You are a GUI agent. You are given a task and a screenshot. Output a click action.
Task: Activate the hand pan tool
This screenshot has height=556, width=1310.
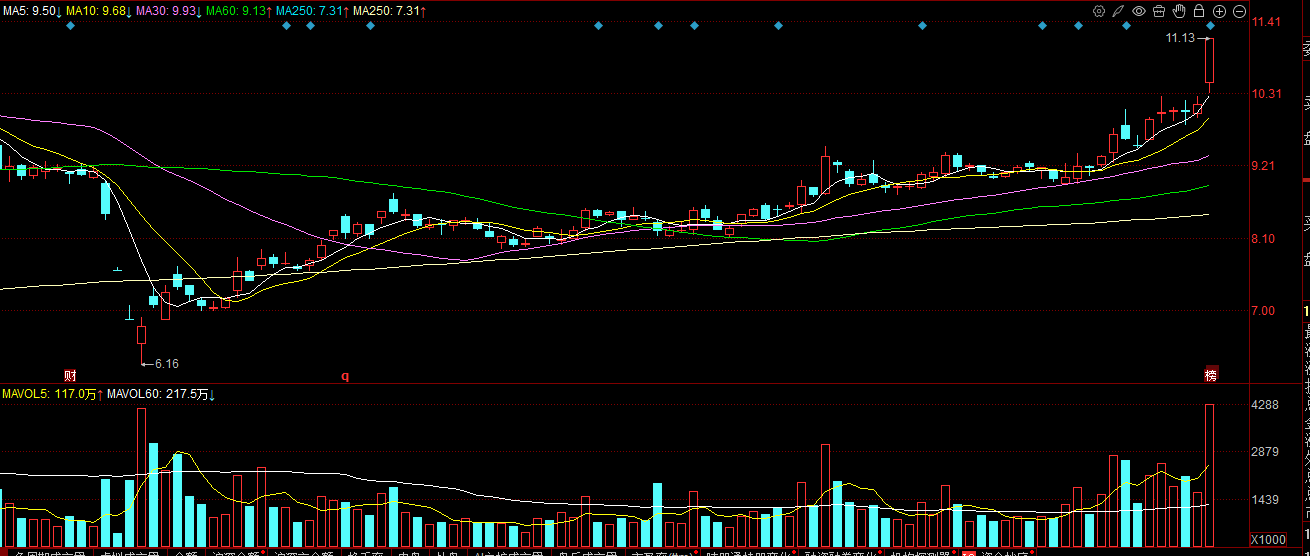(x=1179, y=11)
